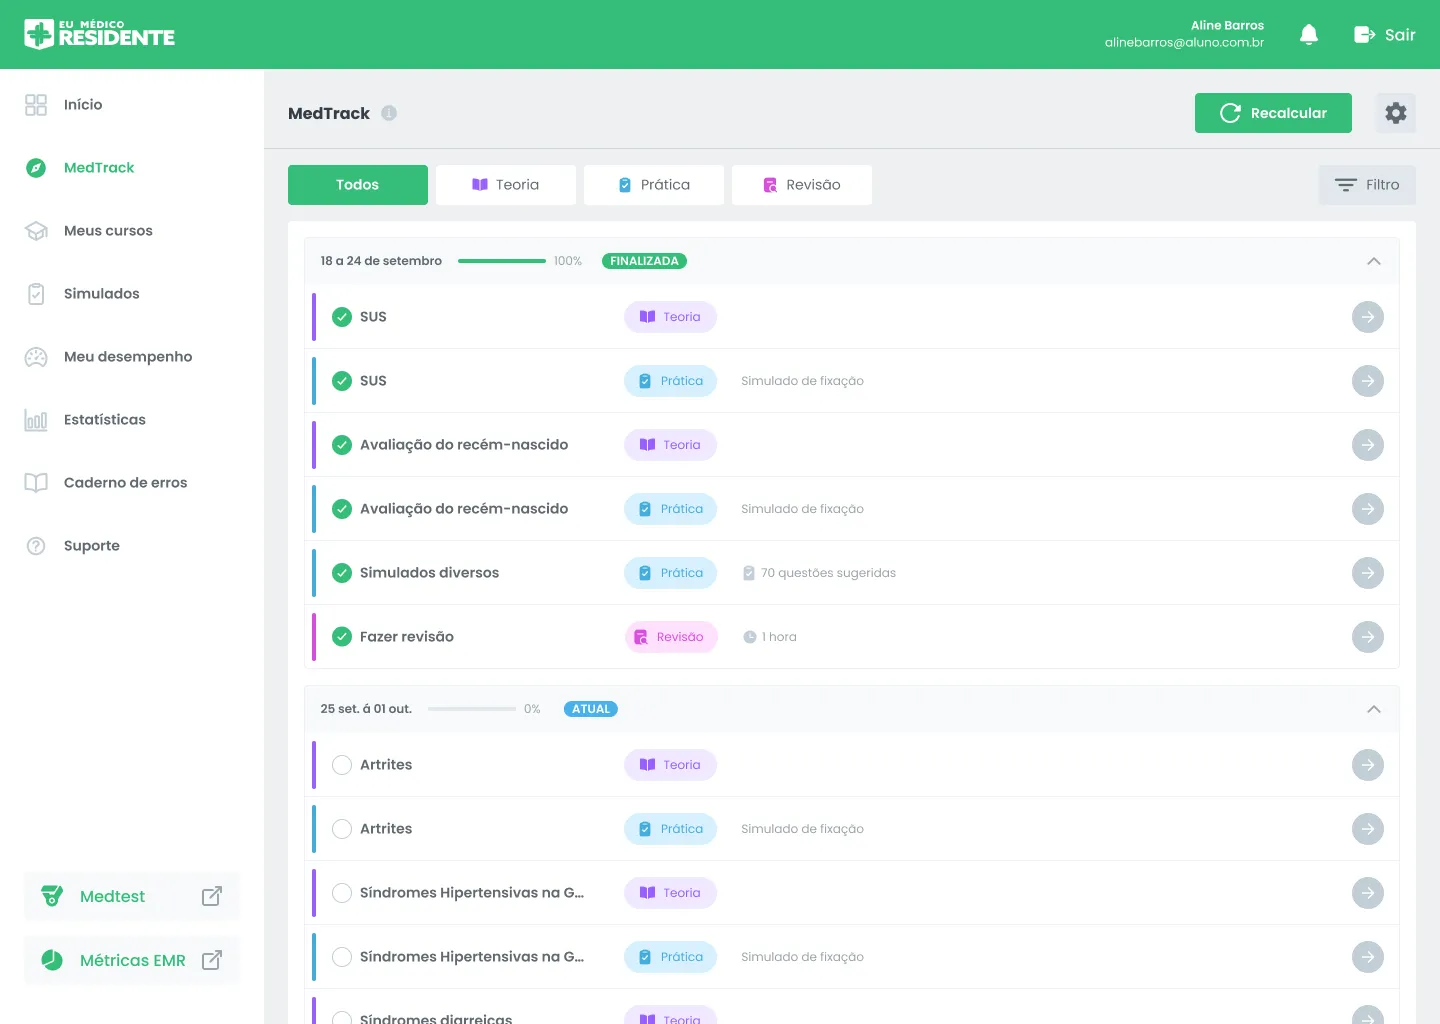Mark Artrites Teoria as done
The image size is (1440, 1024).
click(x=342, y=765)
